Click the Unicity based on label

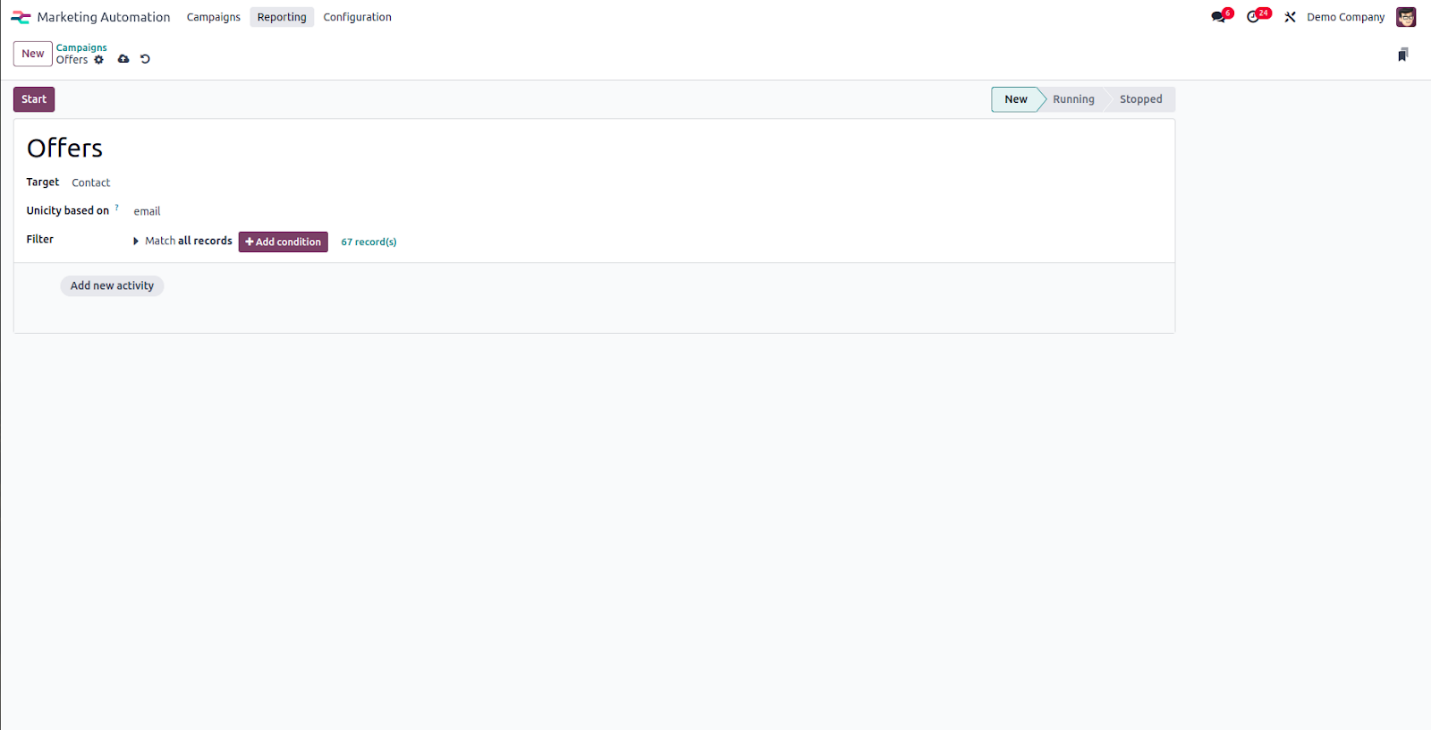[x=68, y=211]
